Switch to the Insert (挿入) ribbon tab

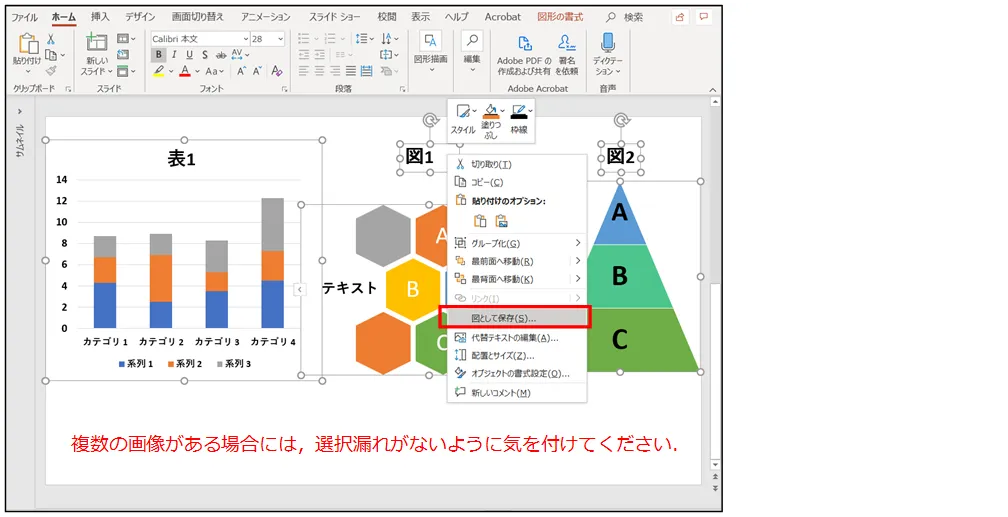pos(100,17)
